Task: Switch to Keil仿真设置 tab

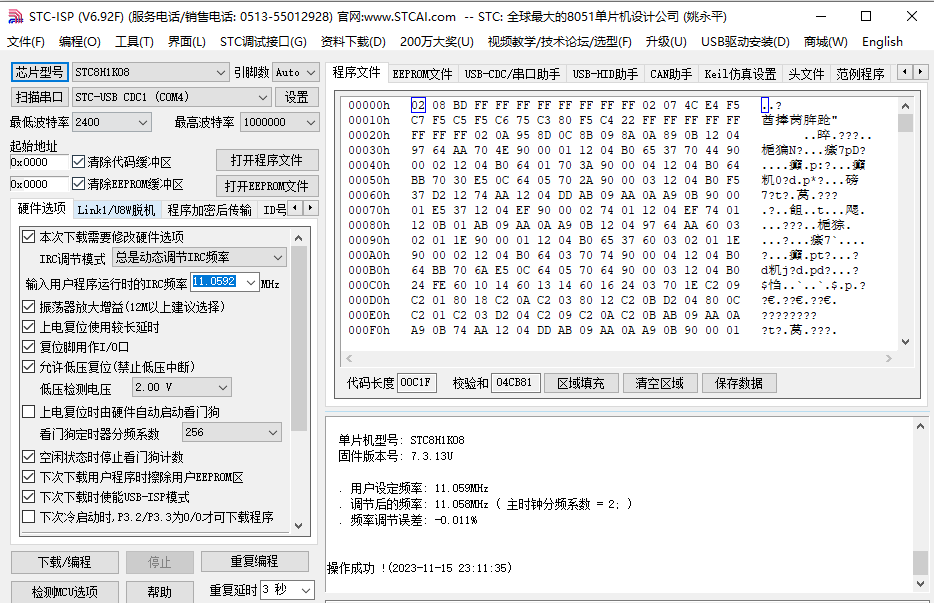Action: 740,74
